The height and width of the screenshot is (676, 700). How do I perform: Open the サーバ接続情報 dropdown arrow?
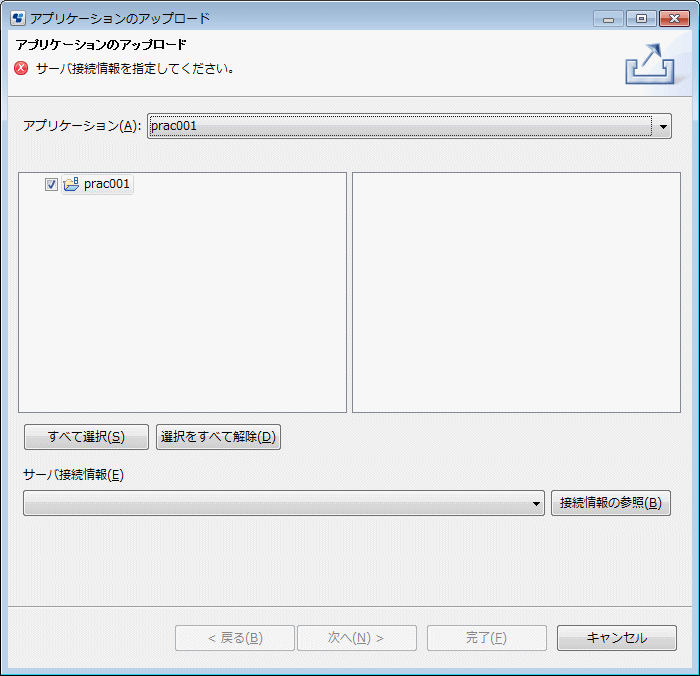[x=536, y=503]
